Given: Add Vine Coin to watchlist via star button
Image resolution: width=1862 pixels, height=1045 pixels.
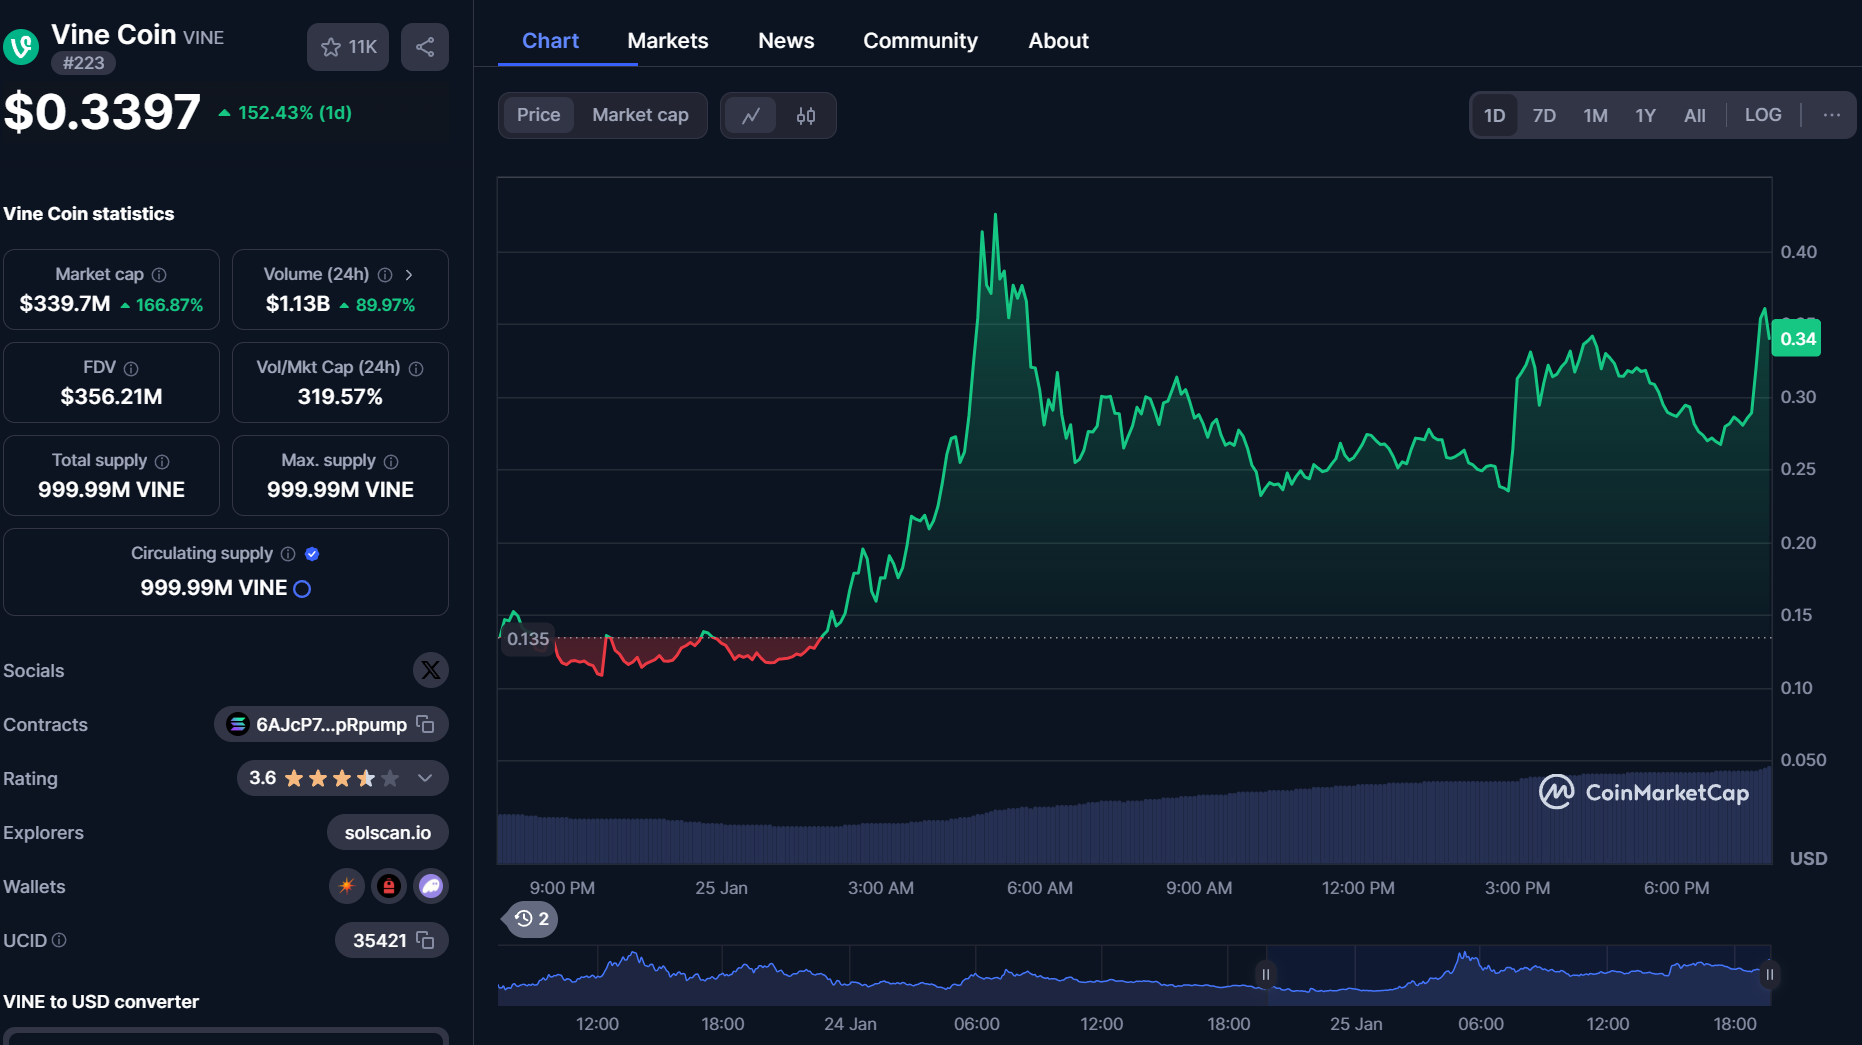Looking at the screenshot, I should 347,46.
